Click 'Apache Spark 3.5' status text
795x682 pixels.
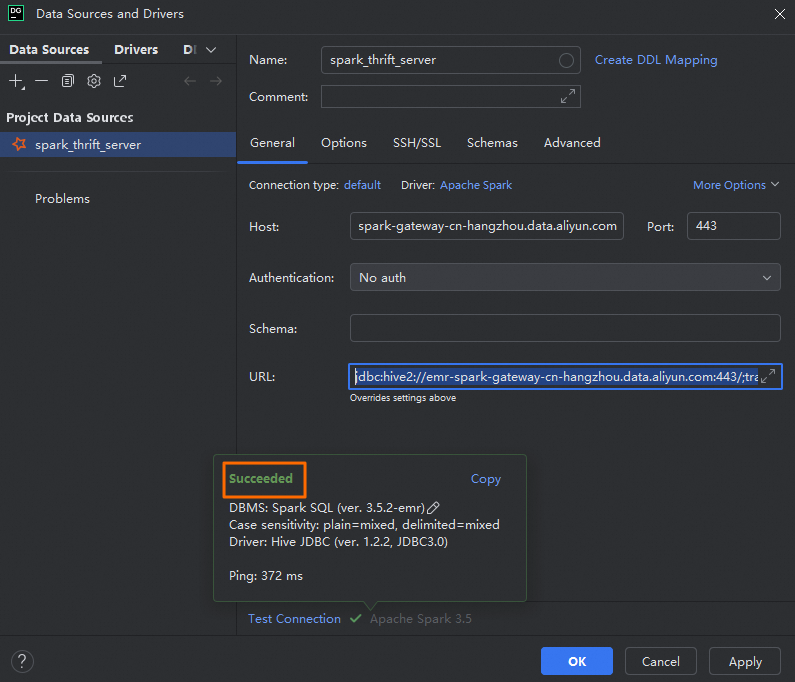click(x=421, y=619)
